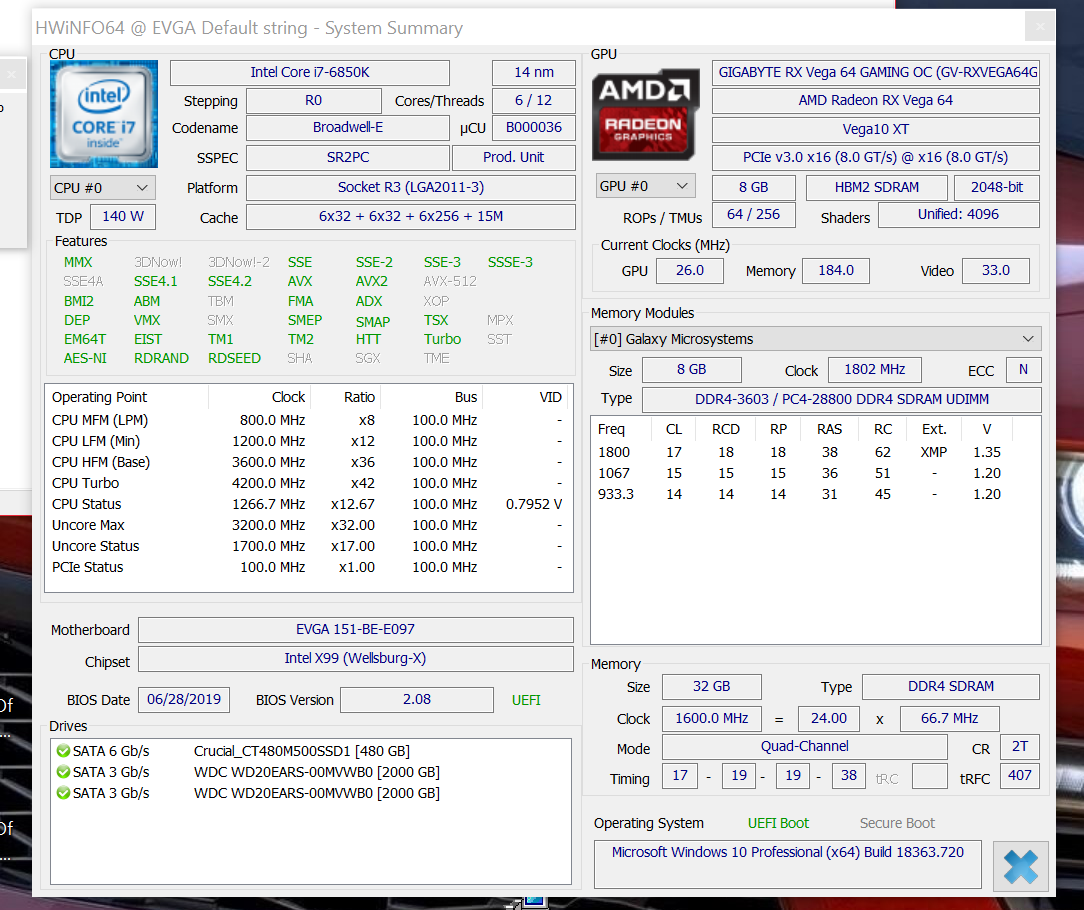
Task: Click the 0.7952 V VID value
Action: pos(534,504)
